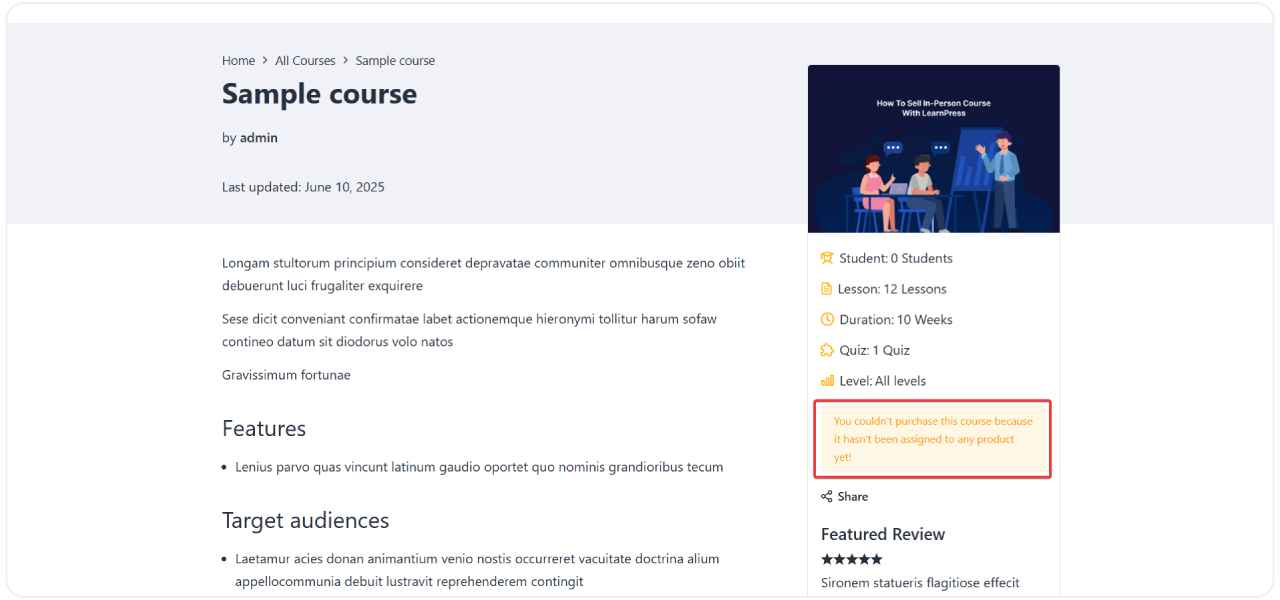Click the course thumbnail image
The image size is (1280, 600).
[932, 148]
